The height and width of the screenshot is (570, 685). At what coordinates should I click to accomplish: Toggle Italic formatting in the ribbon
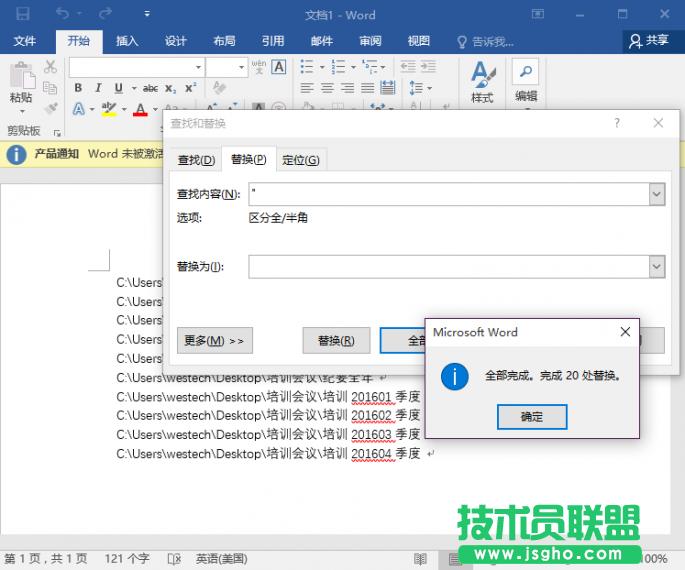pyautogui.click(x=99, y=88)
